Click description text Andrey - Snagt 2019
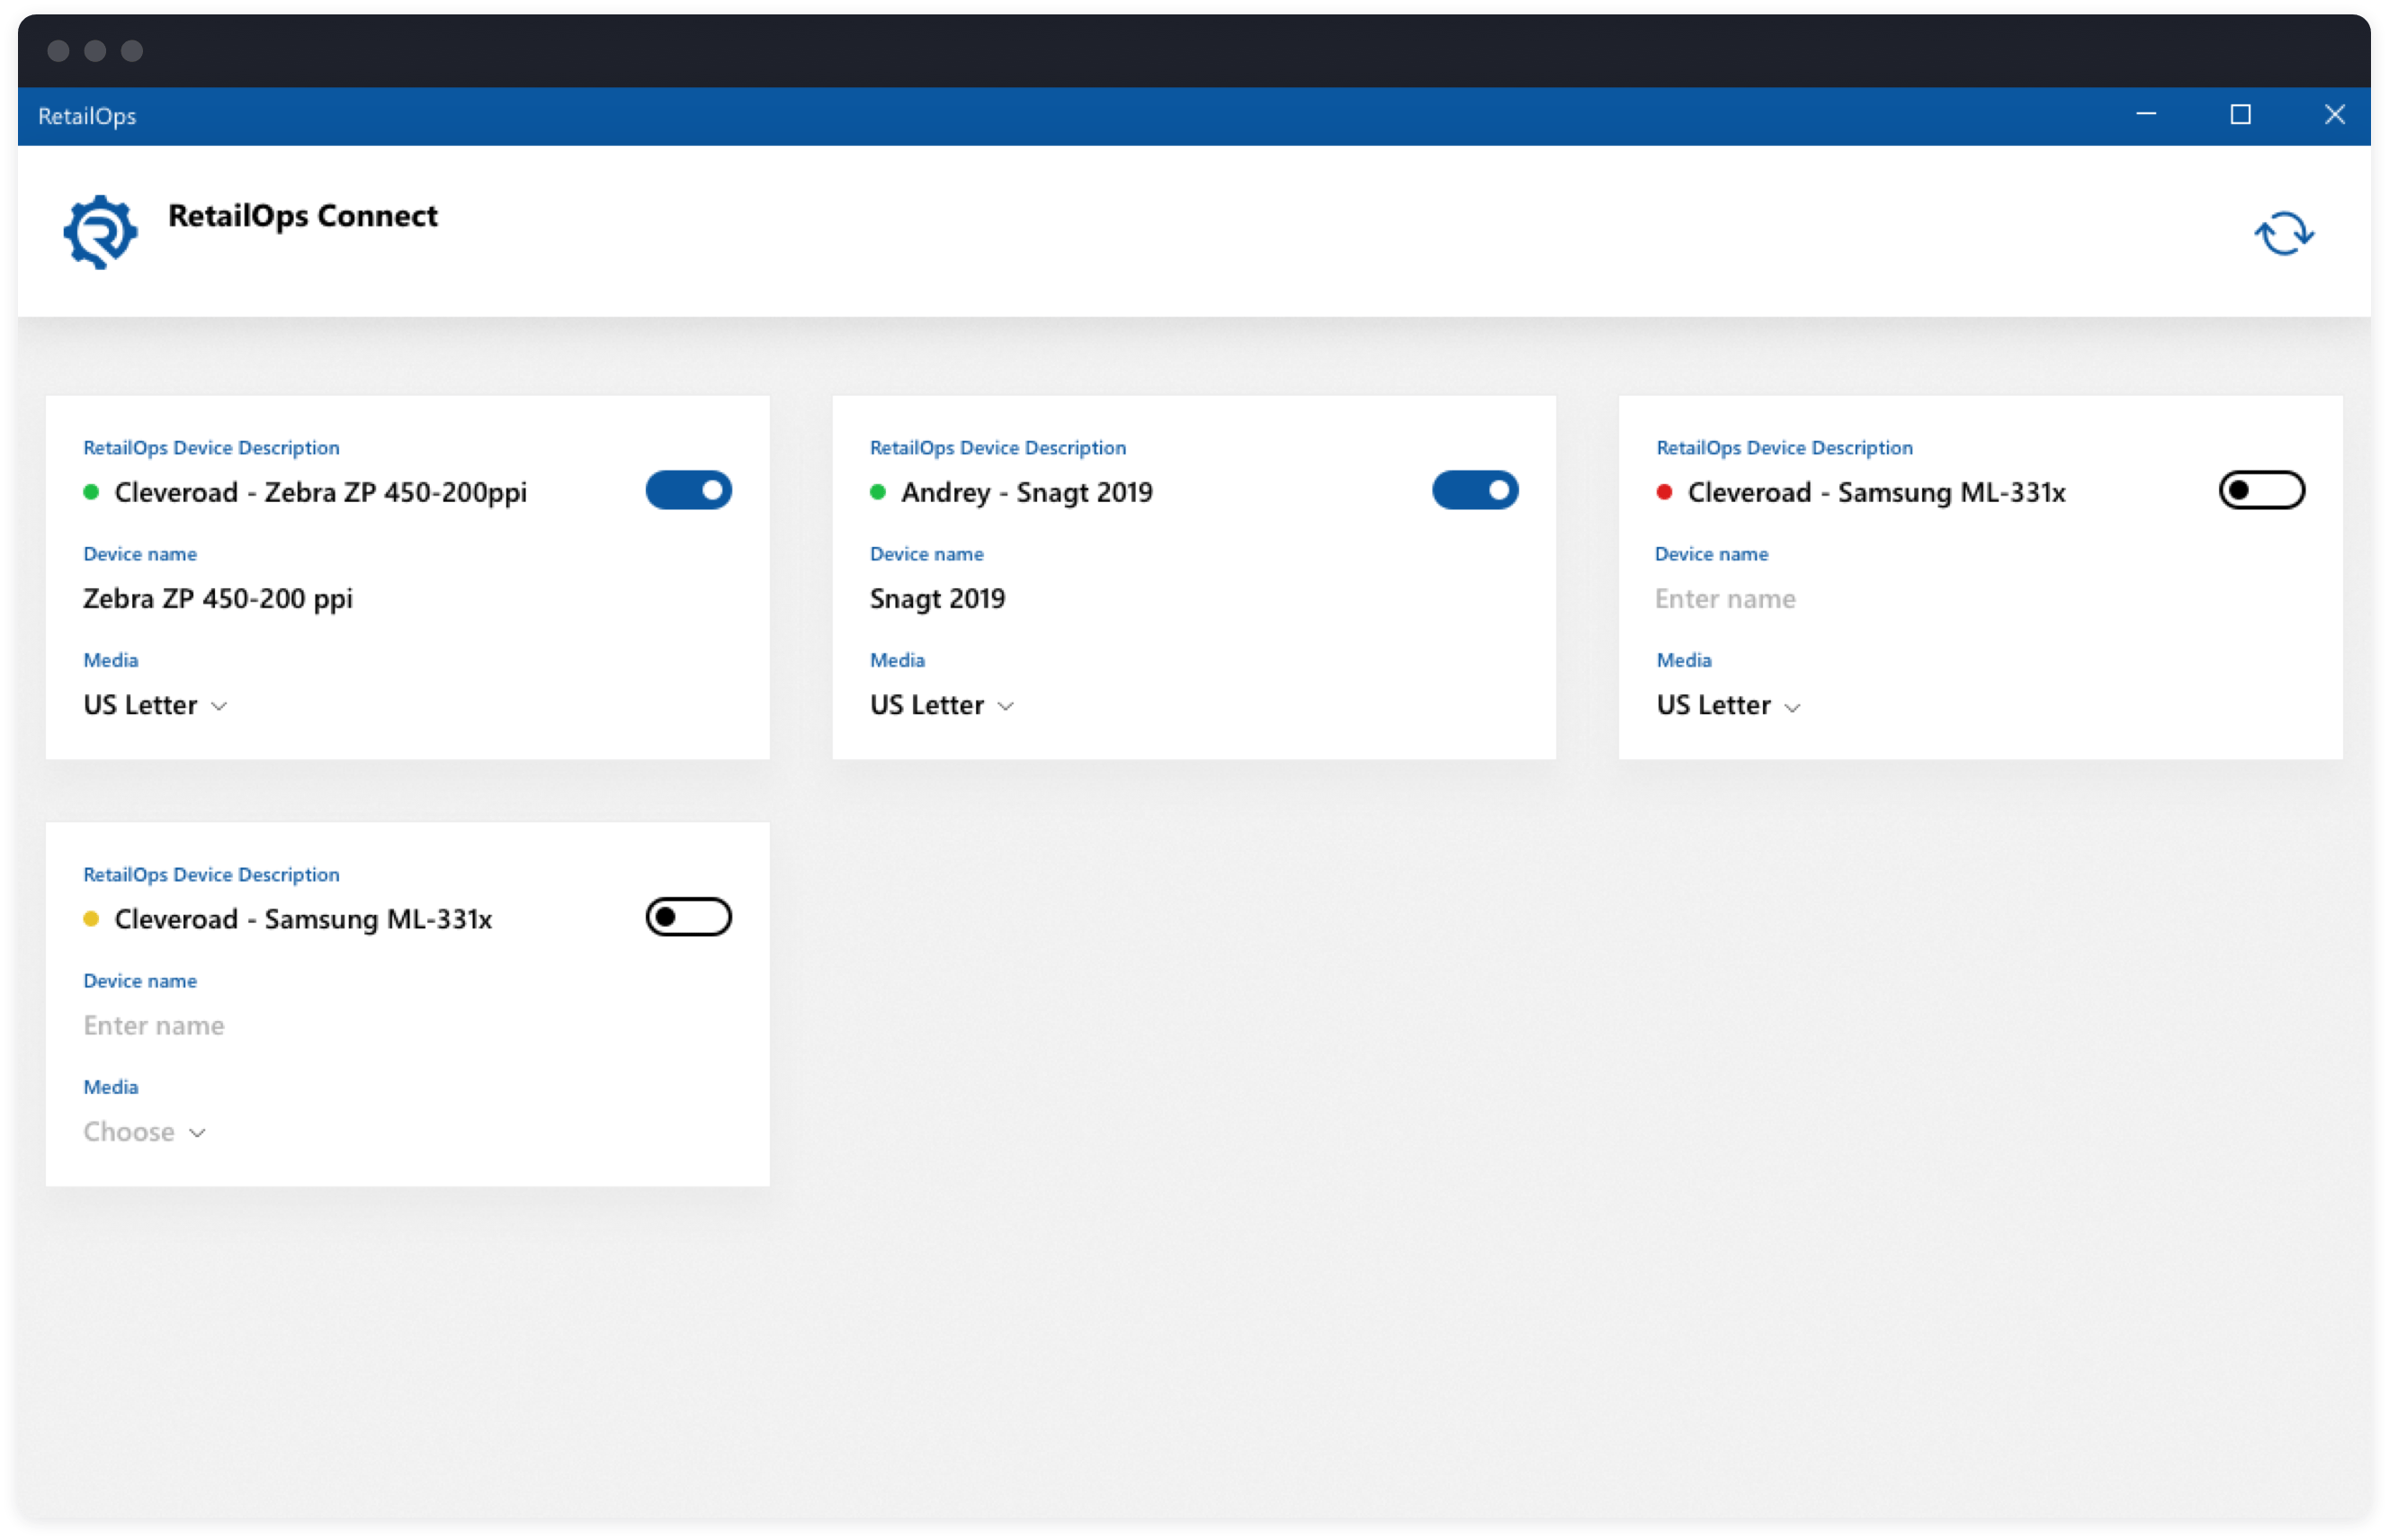 [x=1027, y=493]
